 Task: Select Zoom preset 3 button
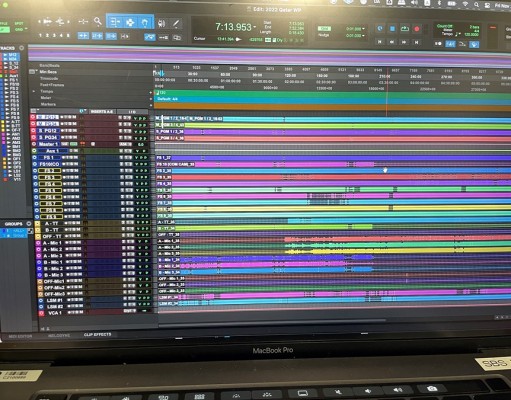55,35
